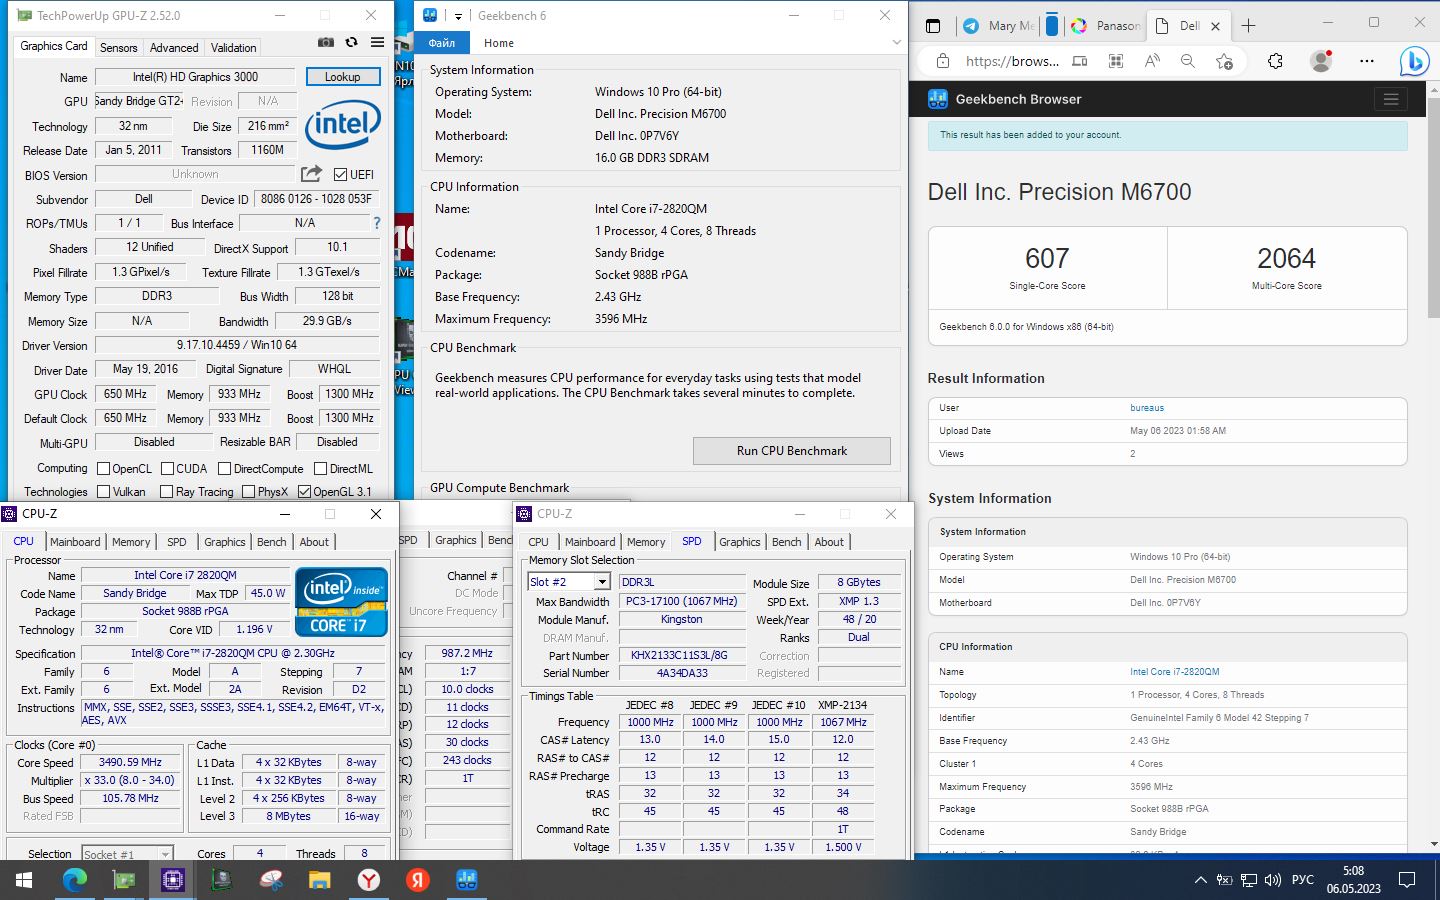Open Memory tab in right CPU-Z window

[x=646, y=542]
